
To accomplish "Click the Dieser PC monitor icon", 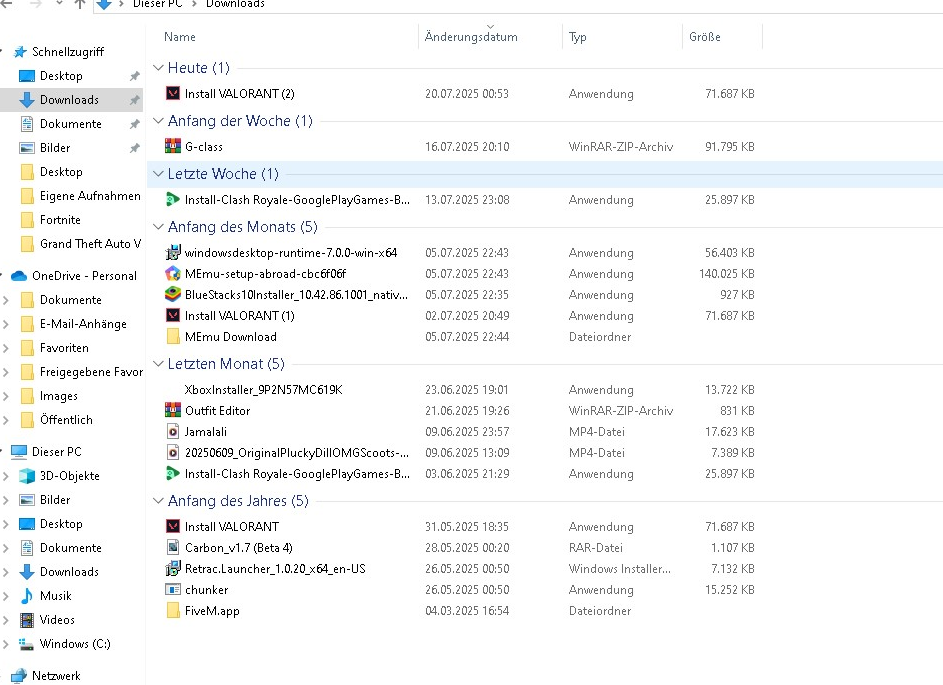I will 19,452.
